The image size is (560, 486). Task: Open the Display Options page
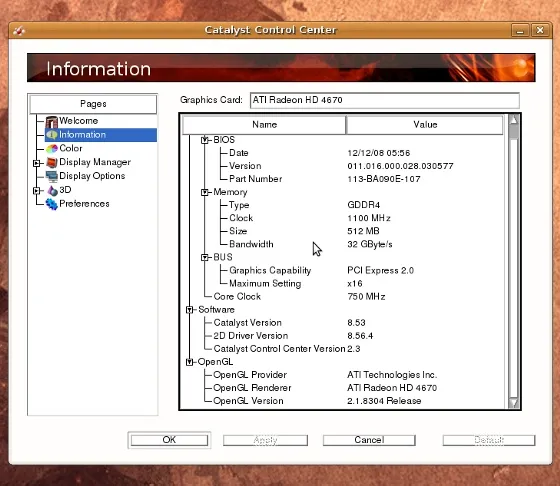[x=92, y=176]
